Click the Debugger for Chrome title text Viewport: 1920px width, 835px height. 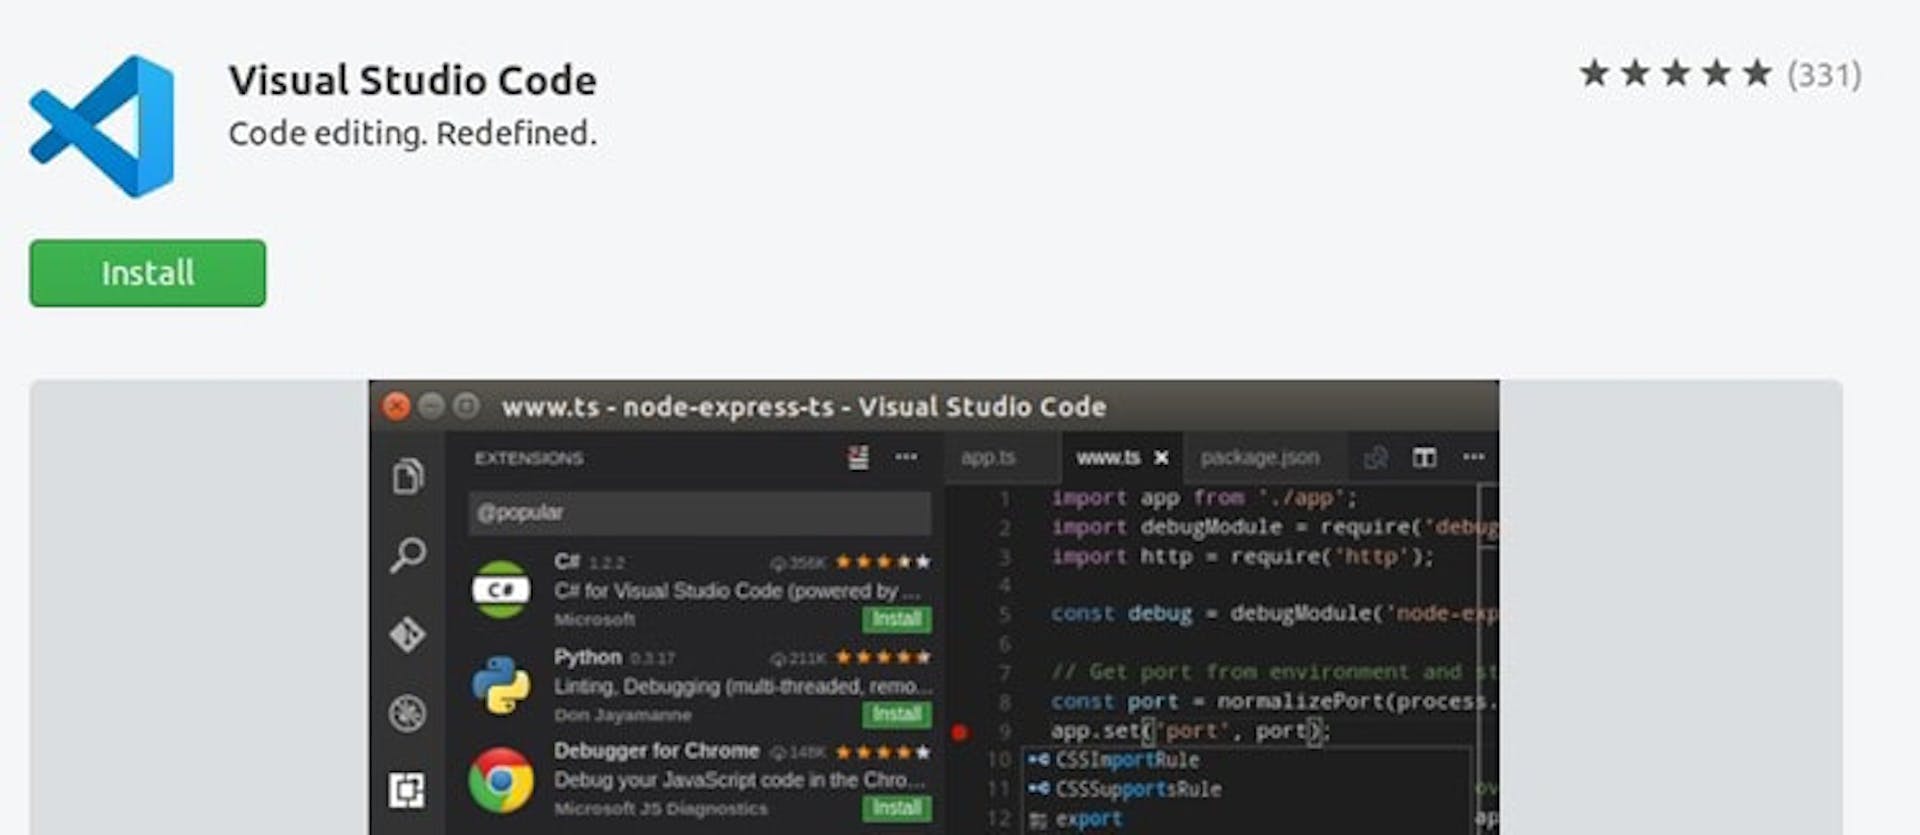657,751
